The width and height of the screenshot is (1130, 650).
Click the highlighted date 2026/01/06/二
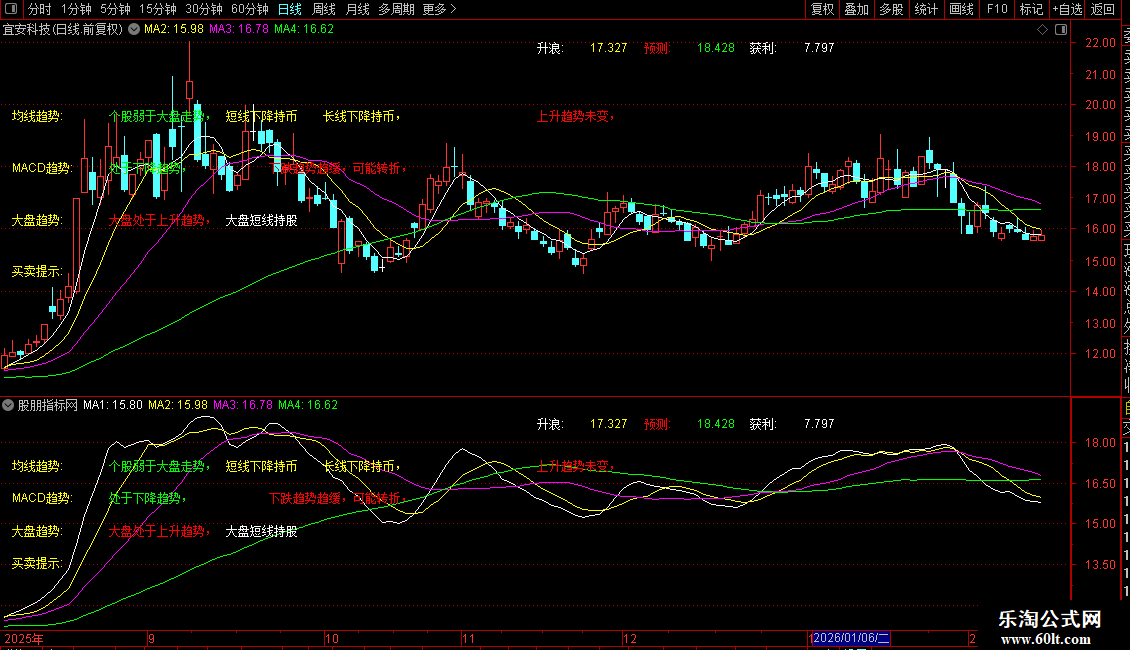pyautogui.click(x=850, y=638)
